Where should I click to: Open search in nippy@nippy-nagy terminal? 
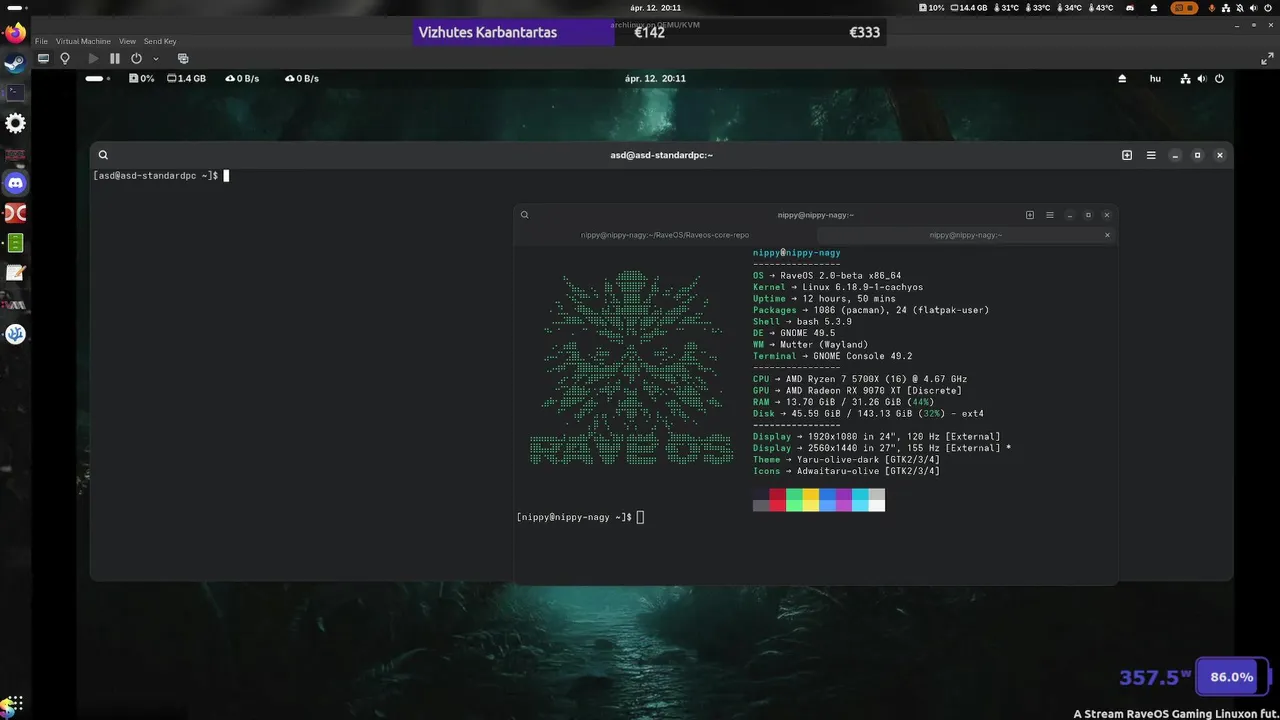point(524,215)
